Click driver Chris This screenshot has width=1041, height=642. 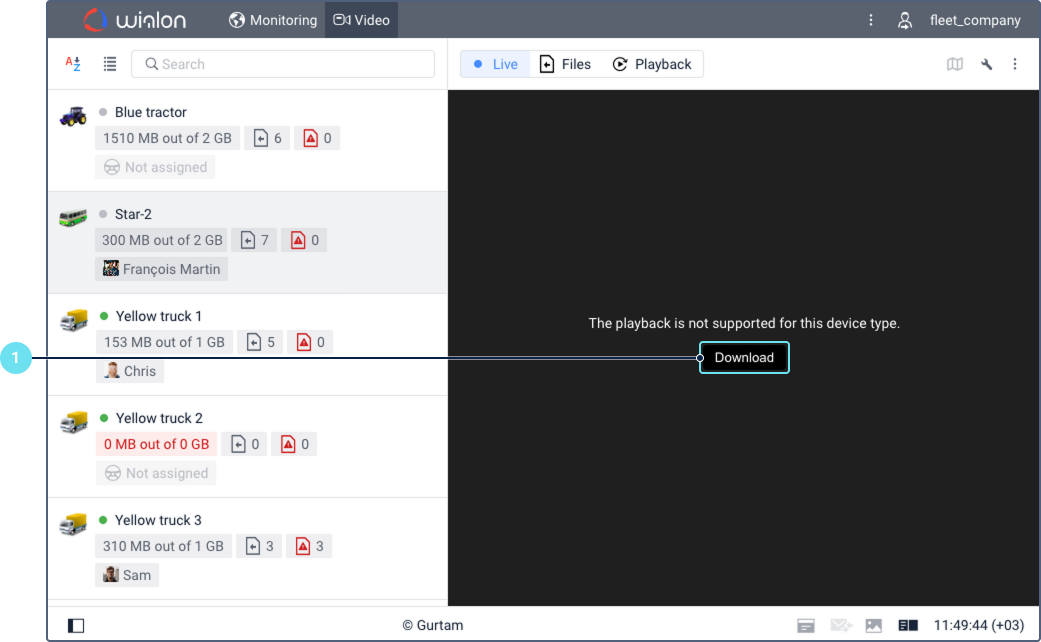click(130, 371)
